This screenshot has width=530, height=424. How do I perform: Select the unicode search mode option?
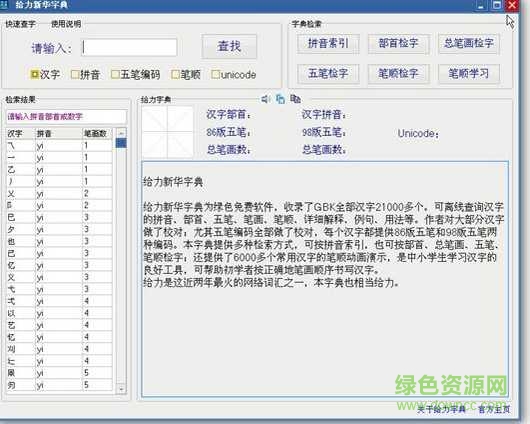[x=233, y=75]
